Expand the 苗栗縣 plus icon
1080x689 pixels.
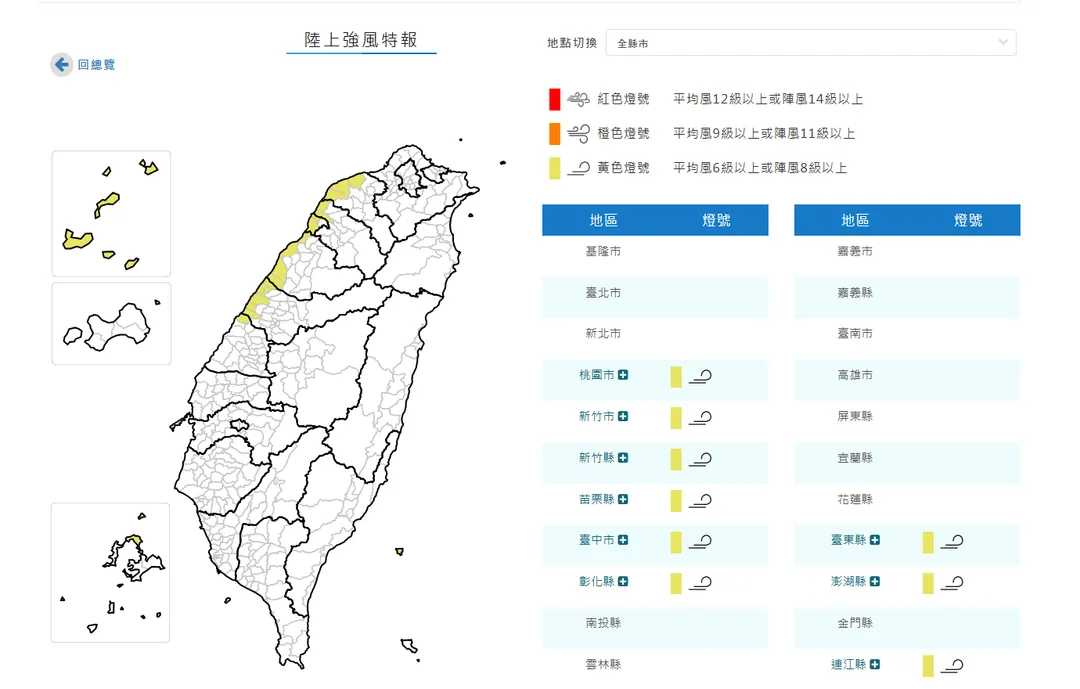pyautogui.click(x=623, y=499)
